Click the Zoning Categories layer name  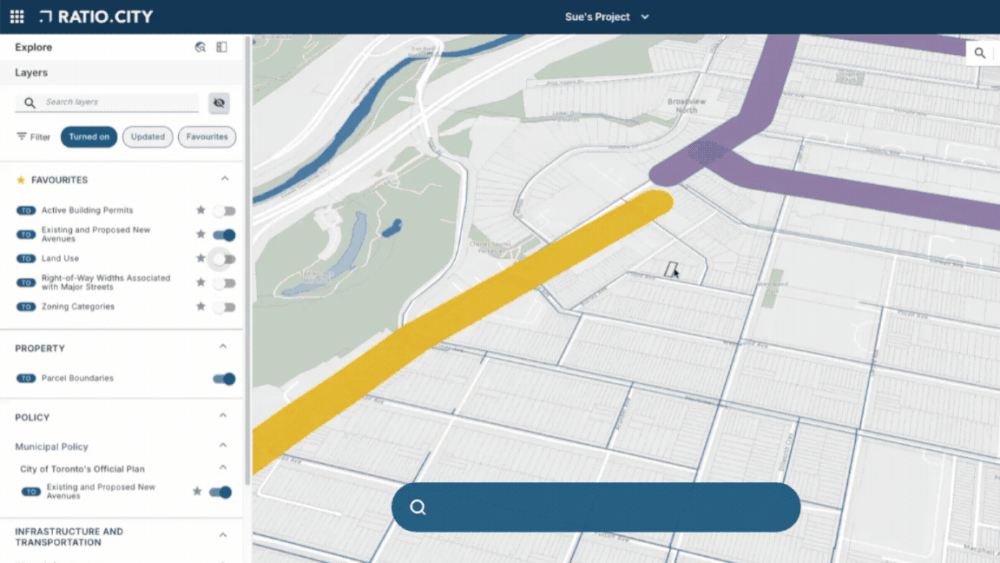pos(78,307)
